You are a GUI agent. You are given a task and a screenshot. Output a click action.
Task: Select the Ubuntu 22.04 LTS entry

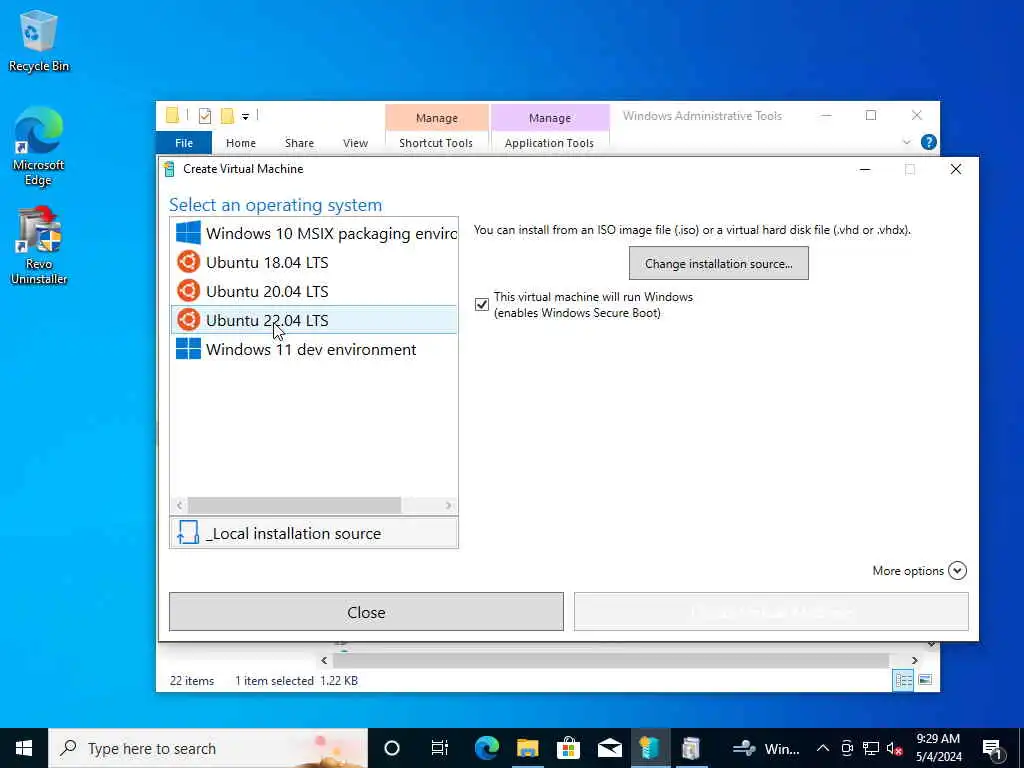click(314, 320)
